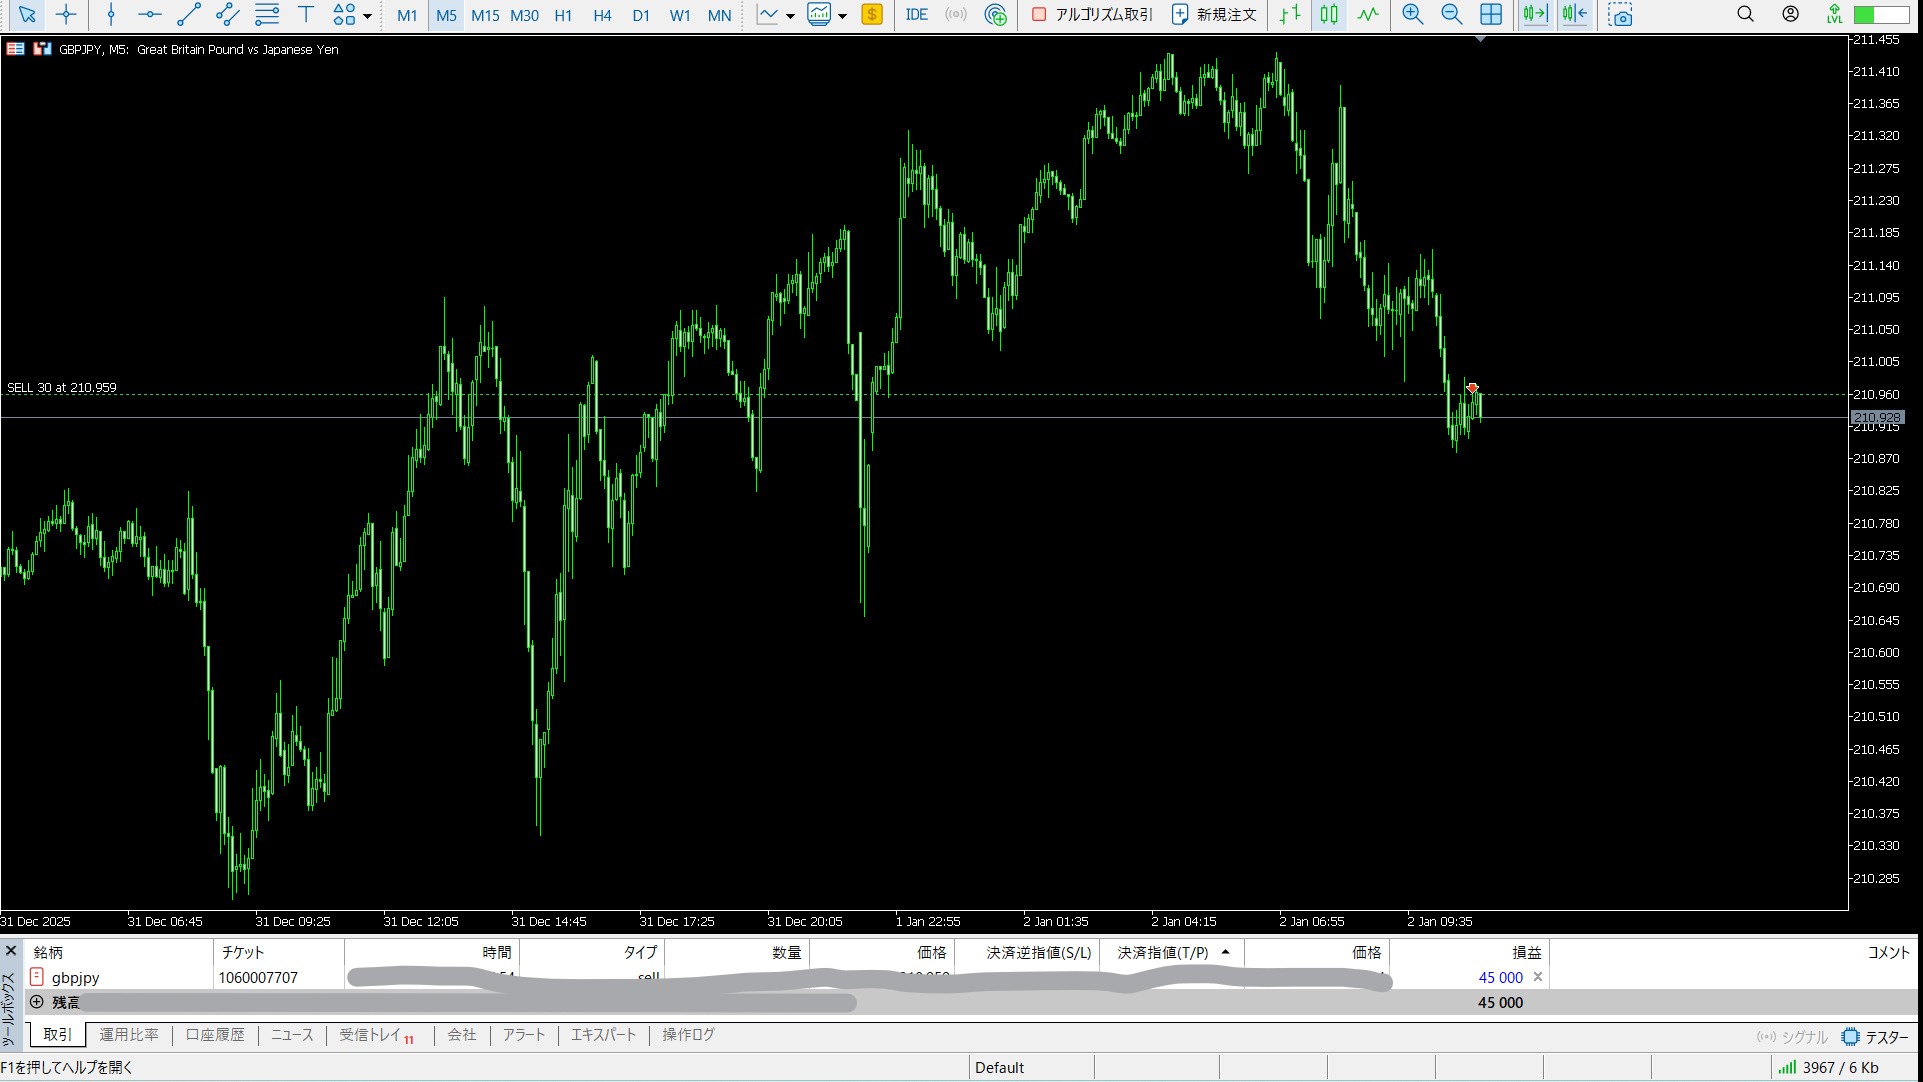The width and height of the screenshot is (1923, 1082).
Task: Close the gbpjpy position with X
Action: 1538,977
